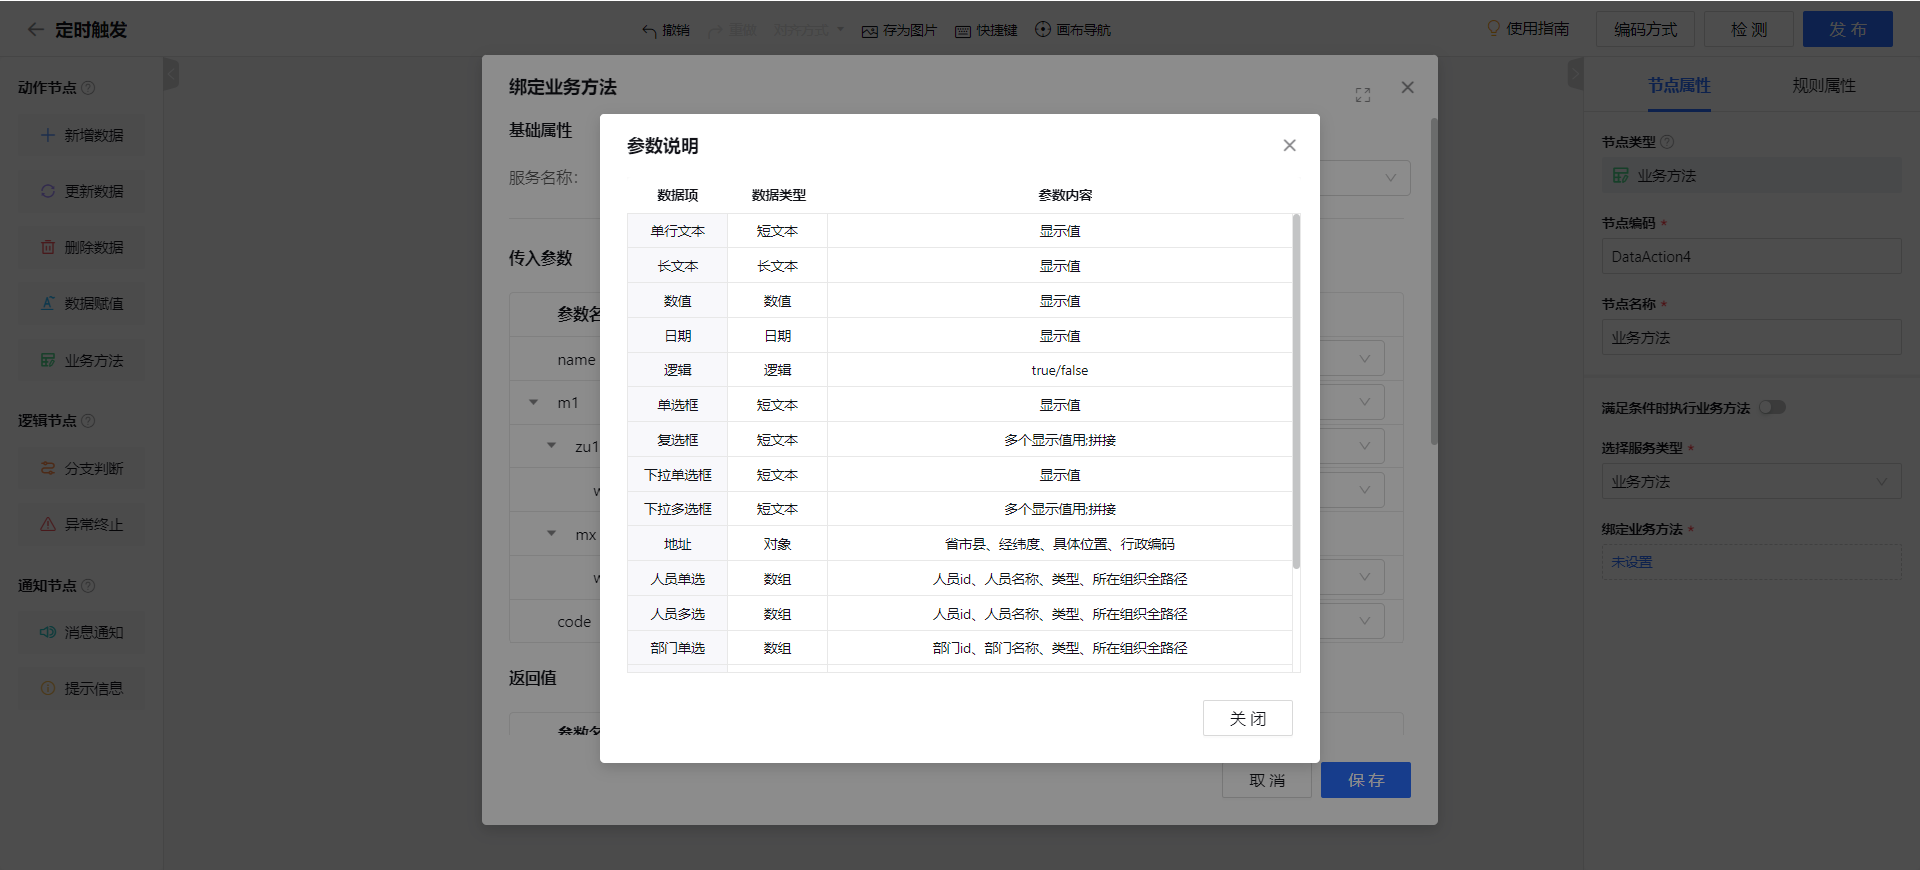The width and height of the screenshot is (1920, 870).
Task: Click the 发布 publish button
Action: 1847,29
